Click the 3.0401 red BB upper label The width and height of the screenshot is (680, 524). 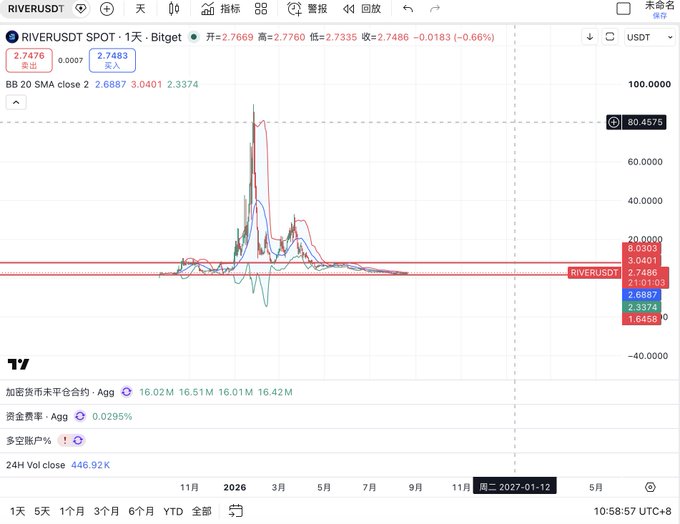click(641, 260)
